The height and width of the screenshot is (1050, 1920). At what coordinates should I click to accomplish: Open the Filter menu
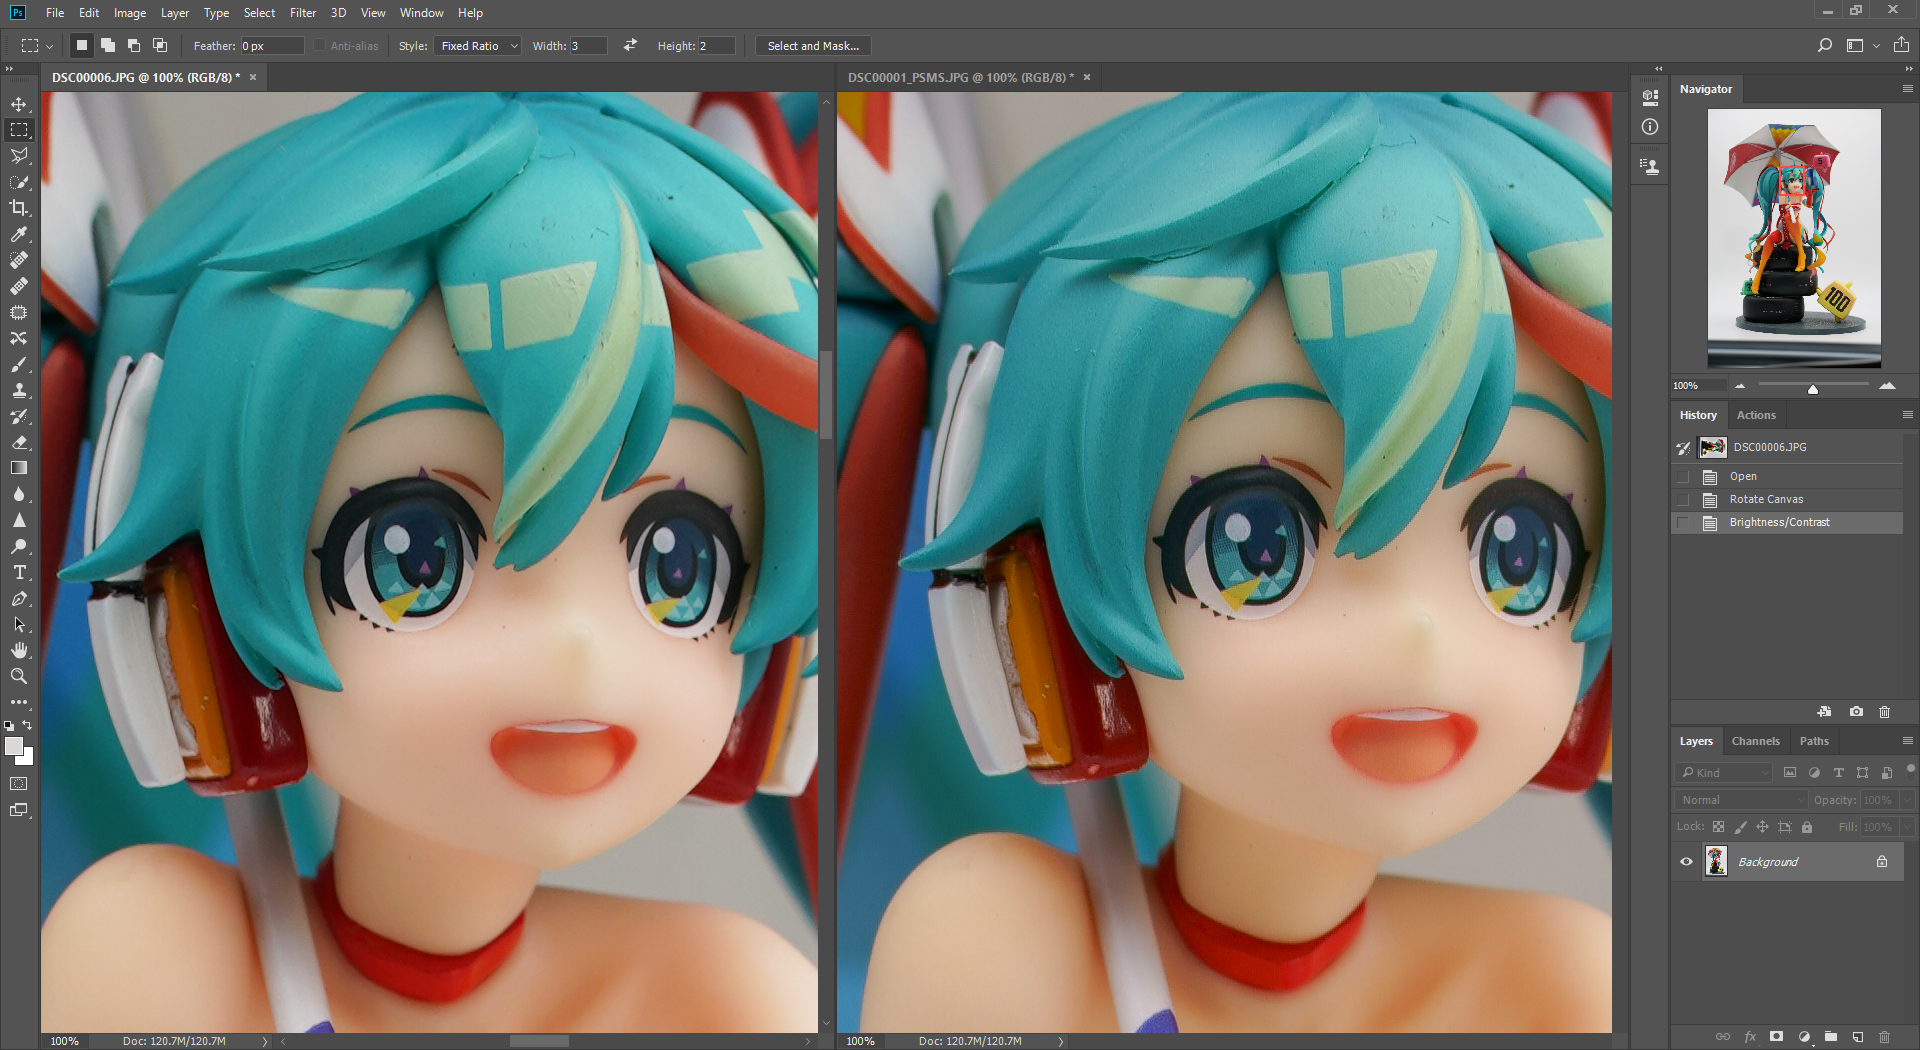coord(303,13)
